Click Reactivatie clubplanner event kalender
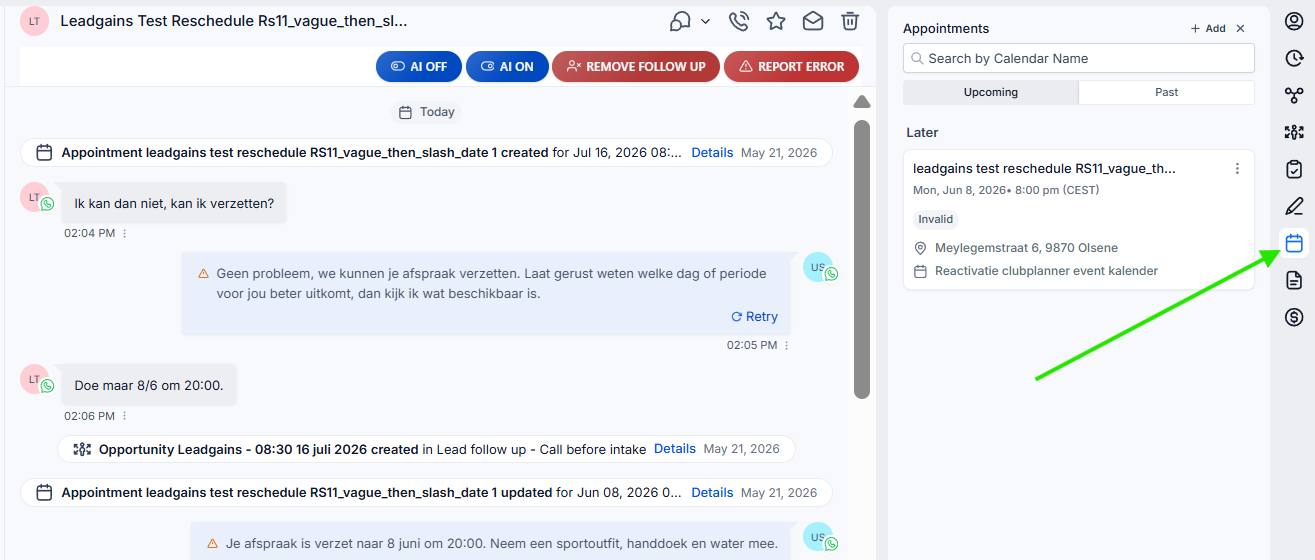The height and width of the screenshot is (560, 1315). pos(1046,271)
